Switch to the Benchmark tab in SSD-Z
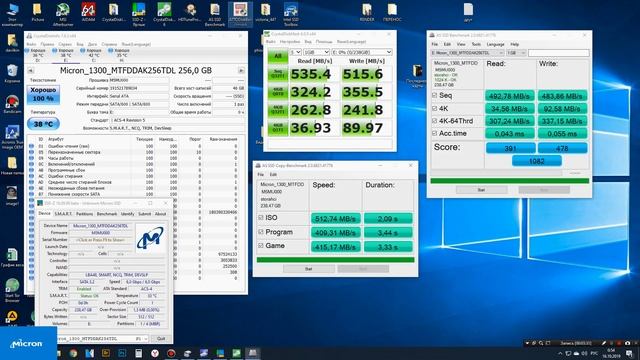This screenshot has height=360, width=640. coord(107,214)
